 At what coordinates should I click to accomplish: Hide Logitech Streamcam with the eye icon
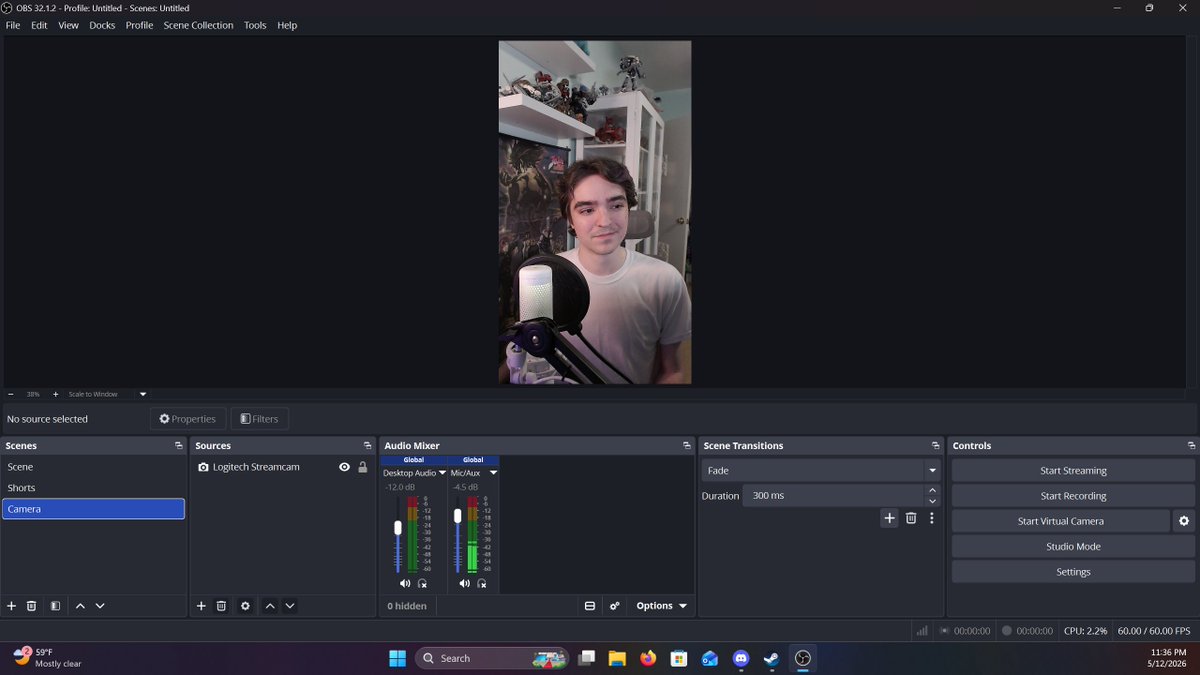click(x=344, y=467)
